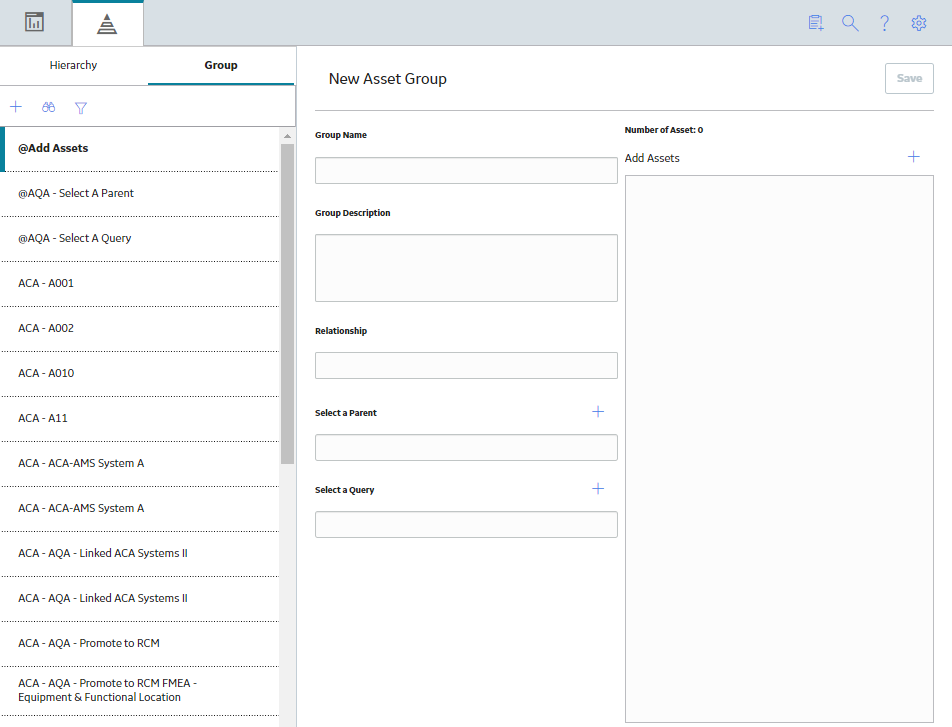Select the 'ACA - A001' group
Image resolution: width=952 pixels, height=727 pixels.
140,284
